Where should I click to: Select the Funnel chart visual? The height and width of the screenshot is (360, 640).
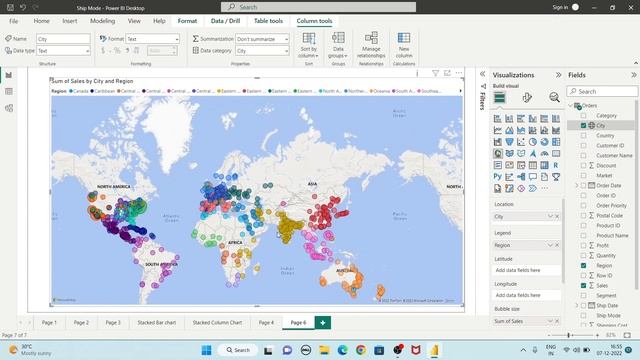pos(509,142)
